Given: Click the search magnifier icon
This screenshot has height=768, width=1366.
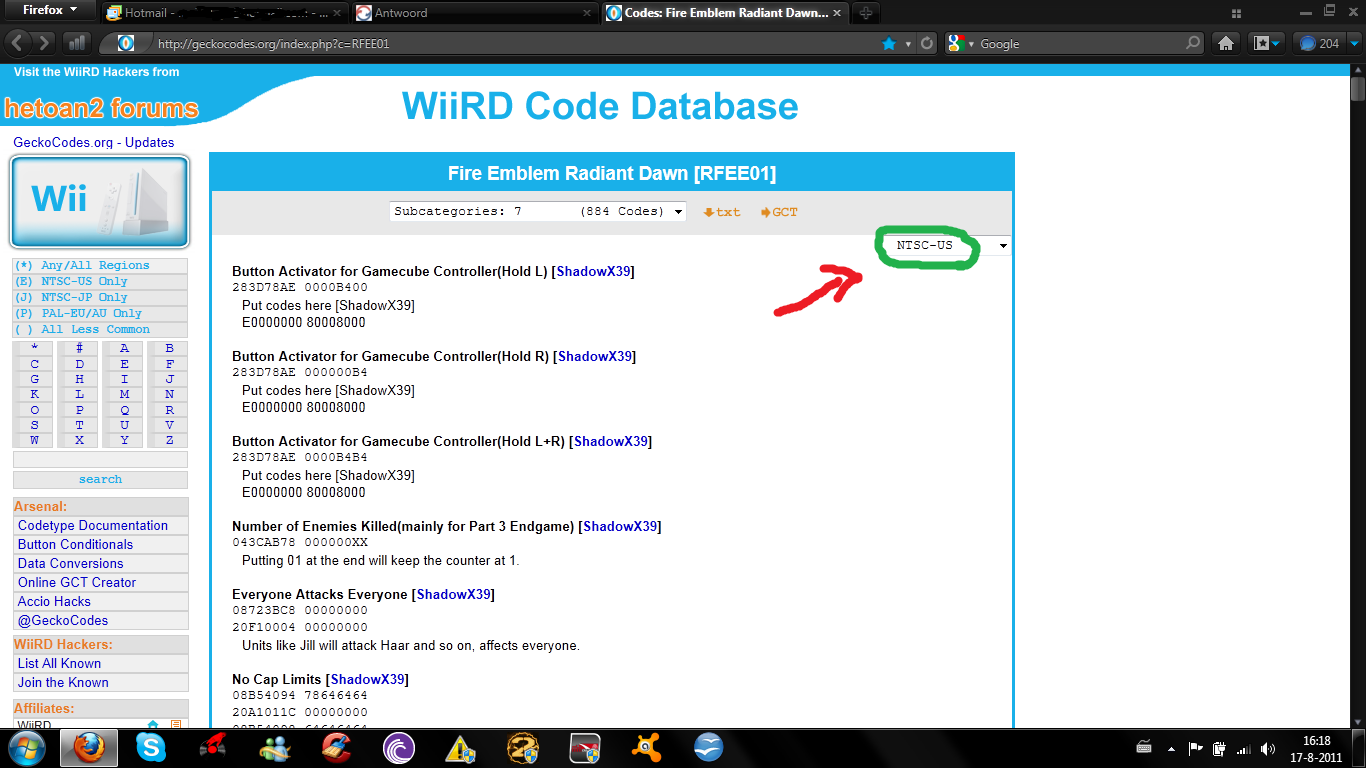Looking at the screenshot, I should coord(1192,44).
